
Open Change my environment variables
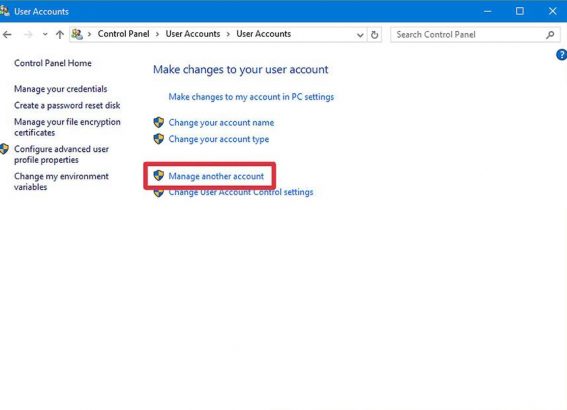point(61,181)
